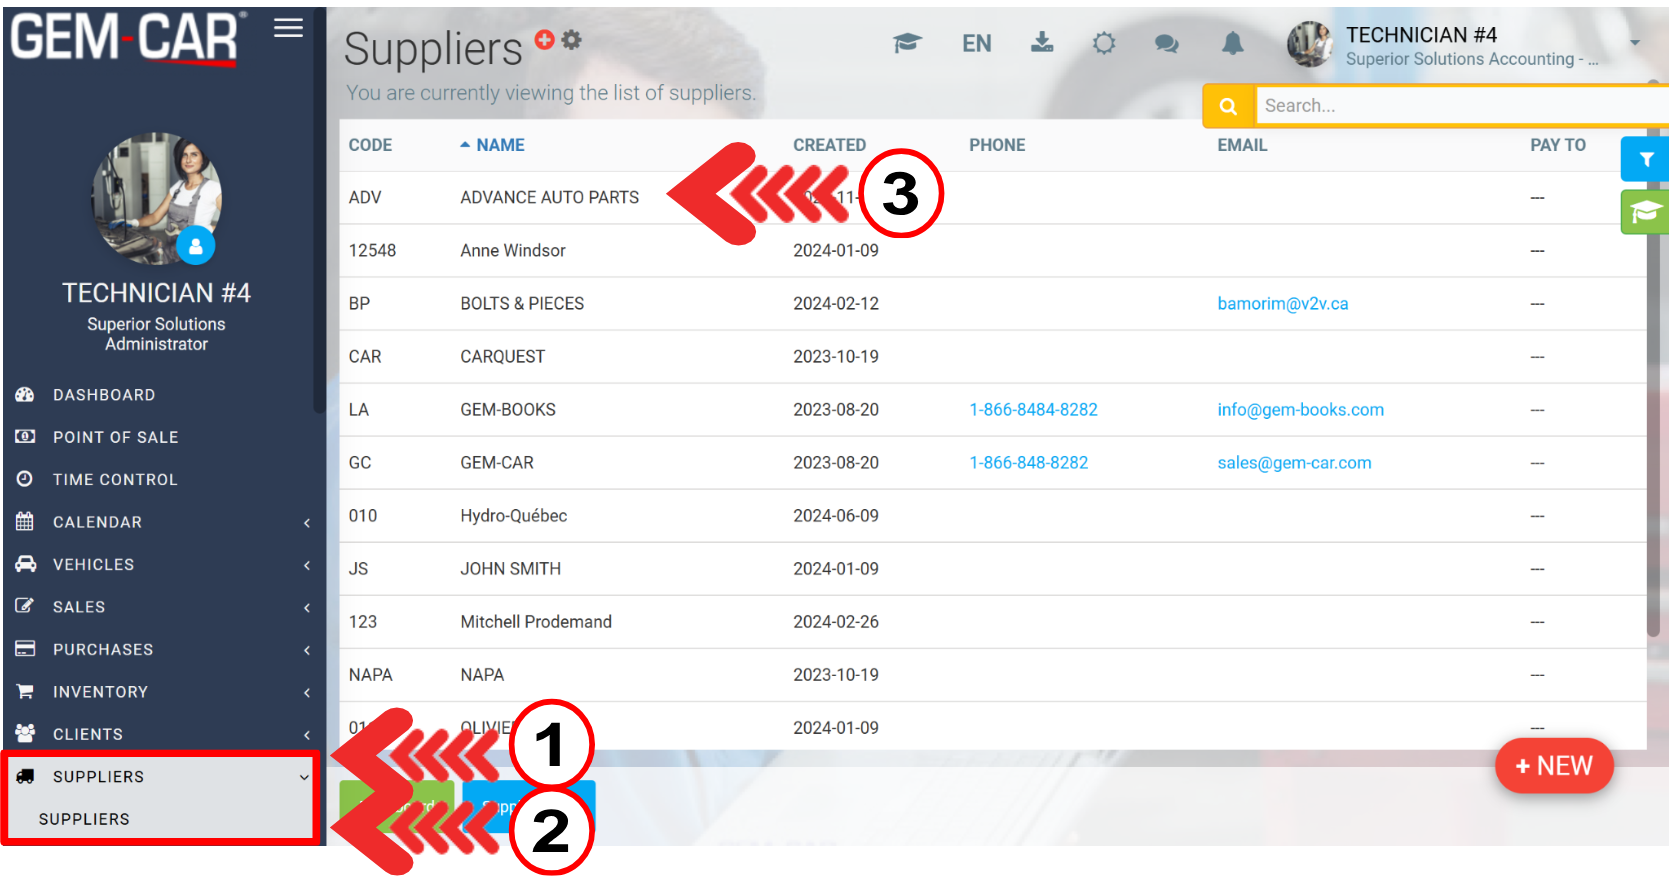1669x878 pixels.
Task: Click the hamburger menu icon beside the logo
Action: pos(288,28)
